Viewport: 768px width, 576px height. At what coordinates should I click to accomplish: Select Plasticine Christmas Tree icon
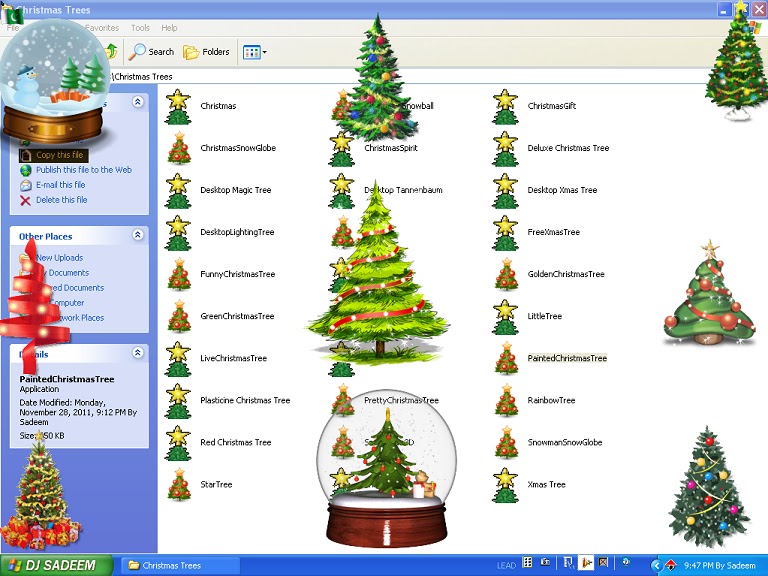coord(178,401)
